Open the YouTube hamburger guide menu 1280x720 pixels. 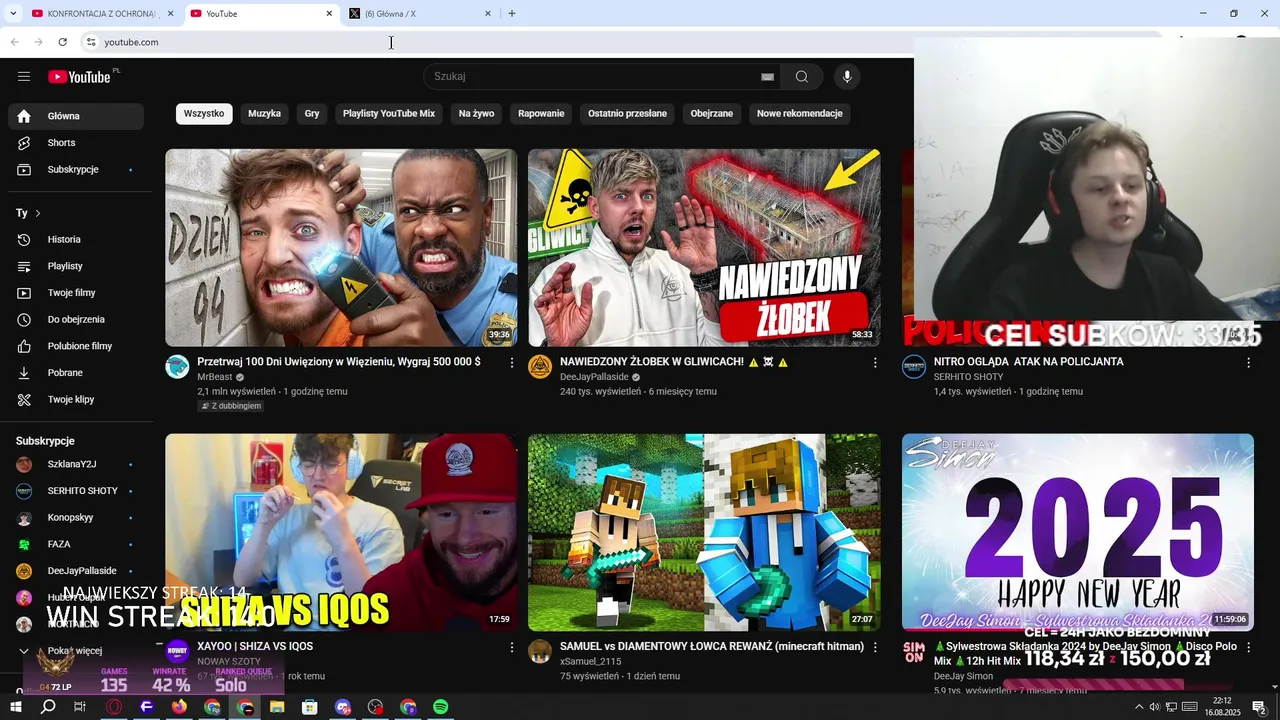[24, 77]
